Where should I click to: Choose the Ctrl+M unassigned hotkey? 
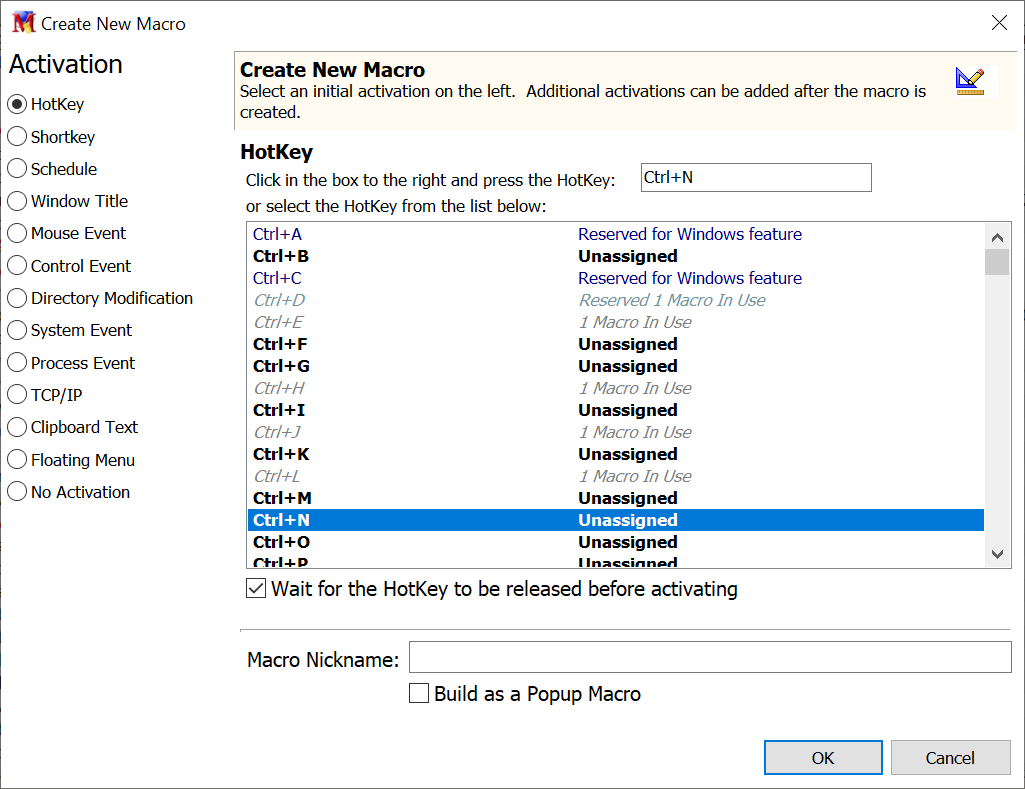[x=282, y=498]
